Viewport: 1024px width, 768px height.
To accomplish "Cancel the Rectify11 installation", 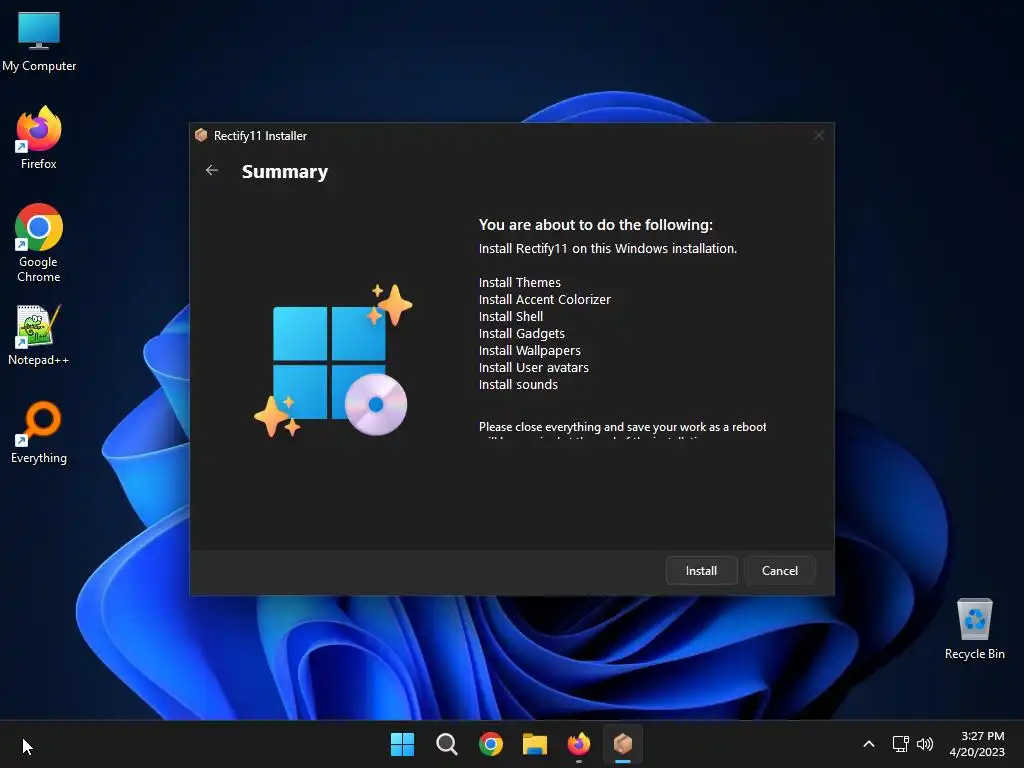I will 779,570.
